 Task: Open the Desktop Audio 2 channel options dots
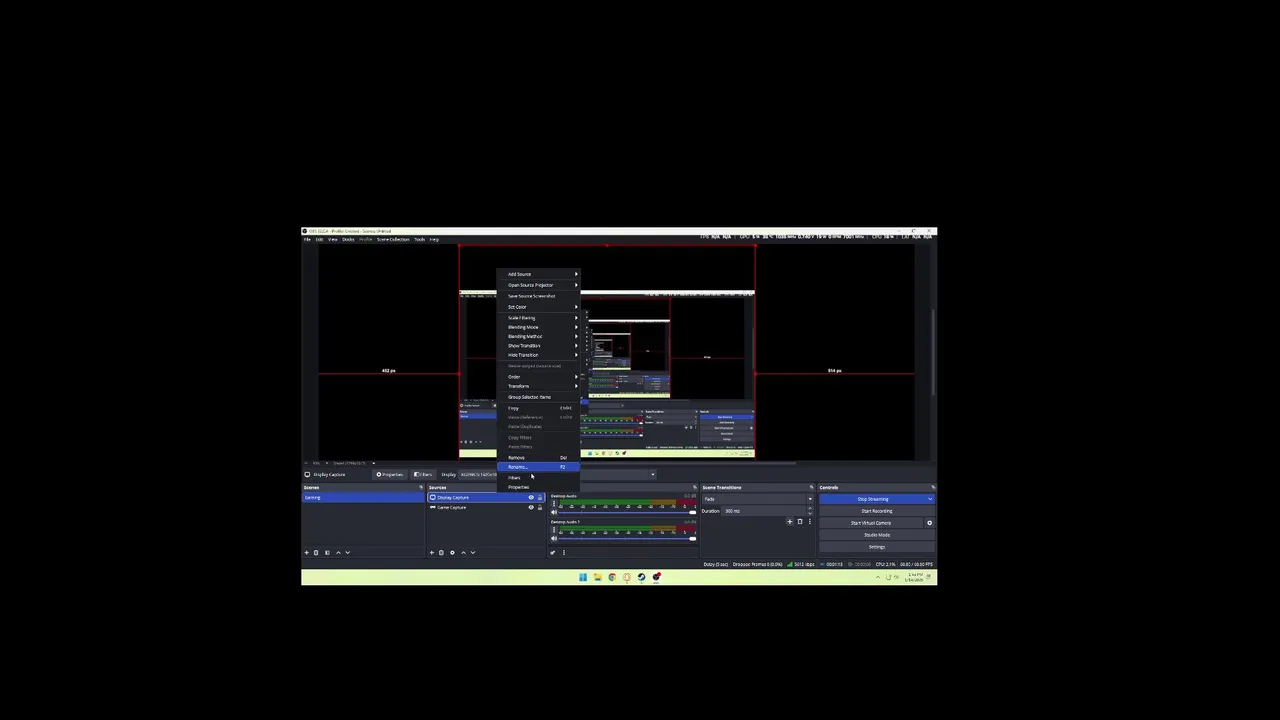[554, 530]
